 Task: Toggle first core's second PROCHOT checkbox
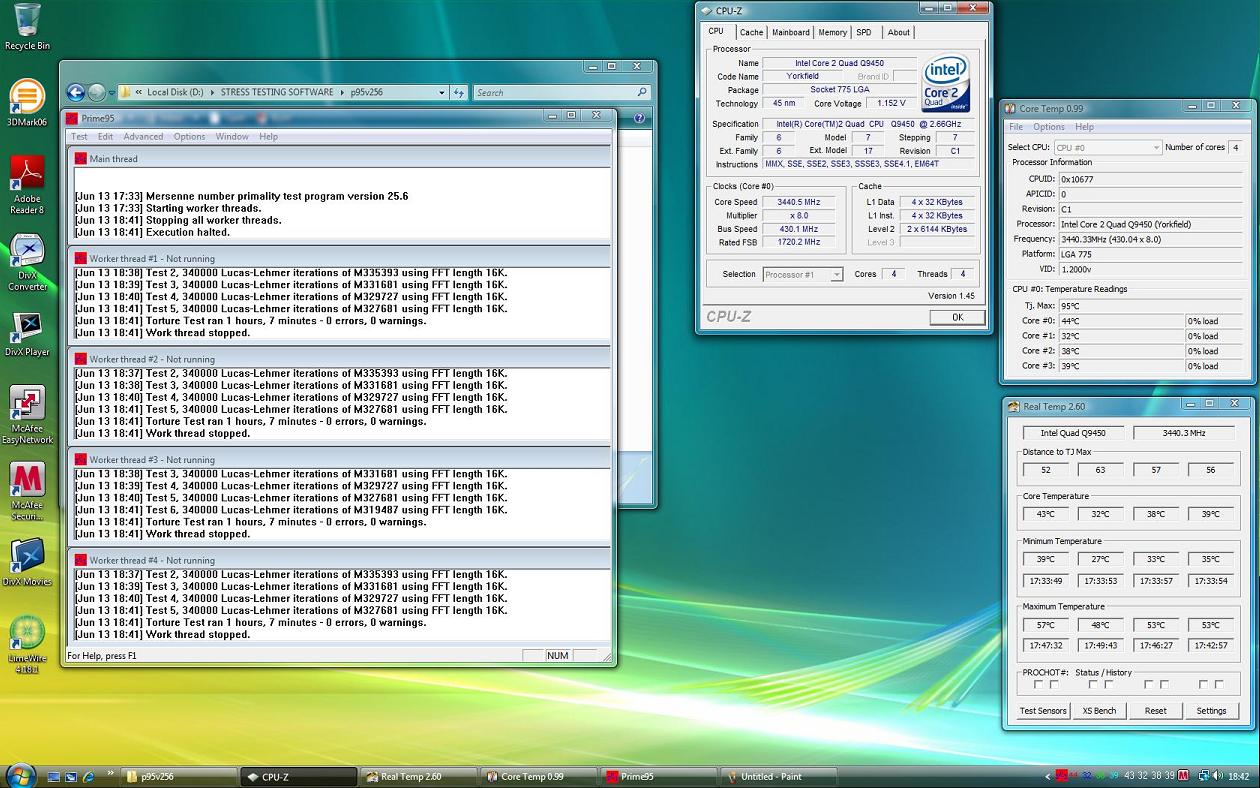(1054, 684)
